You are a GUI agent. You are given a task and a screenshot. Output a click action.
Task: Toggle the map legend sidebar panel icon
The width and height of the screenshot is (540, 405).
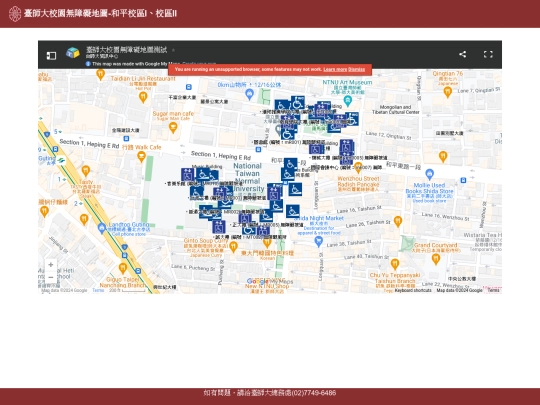51,55
